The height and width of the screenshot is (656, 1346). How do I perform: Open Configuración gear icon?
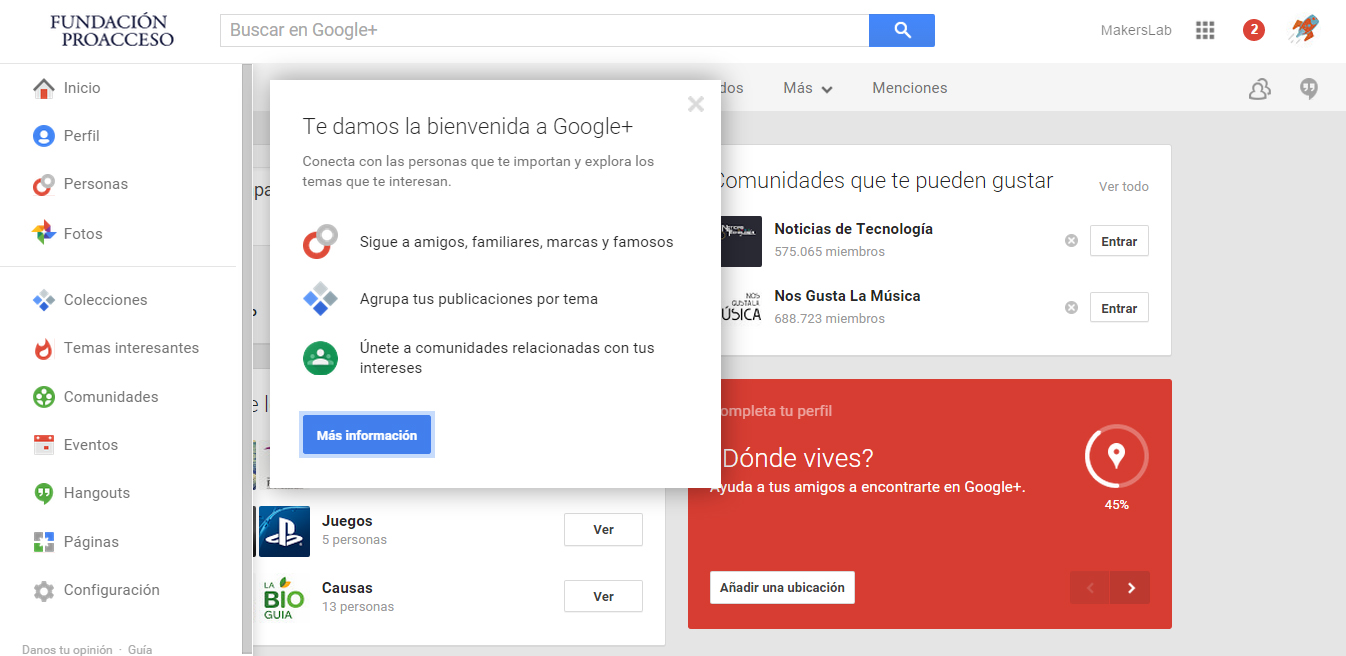click(43, 590)
